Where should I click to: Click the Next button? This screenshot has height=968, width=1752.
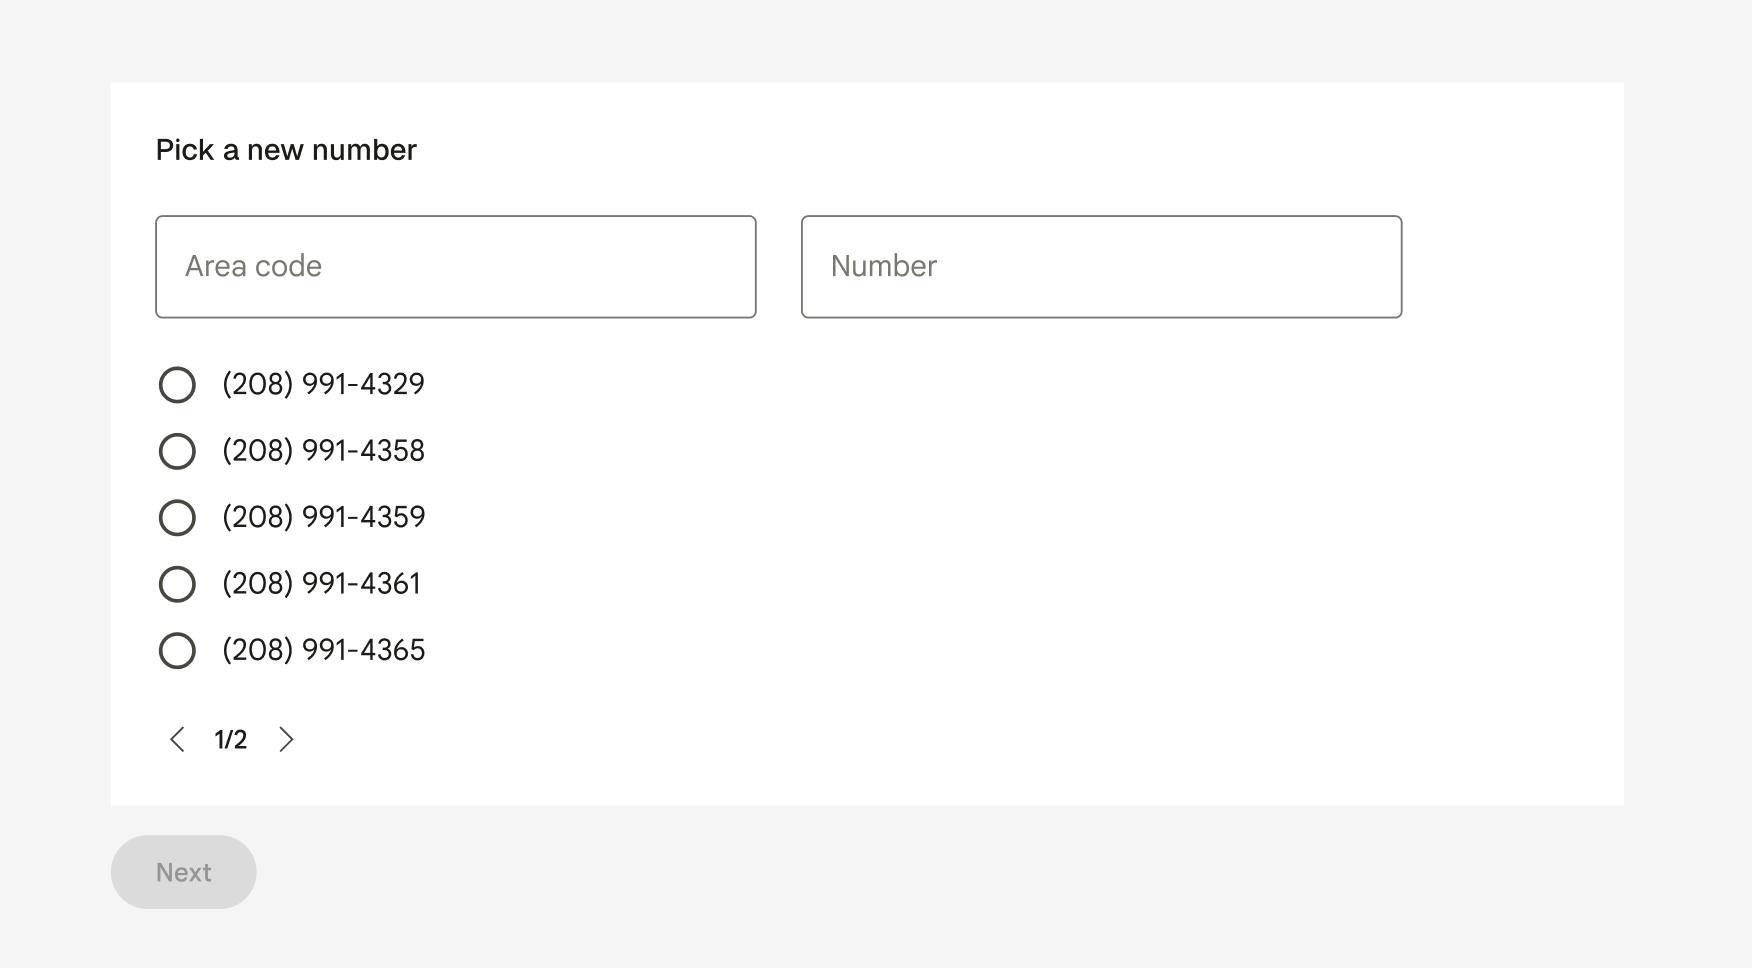184,872
